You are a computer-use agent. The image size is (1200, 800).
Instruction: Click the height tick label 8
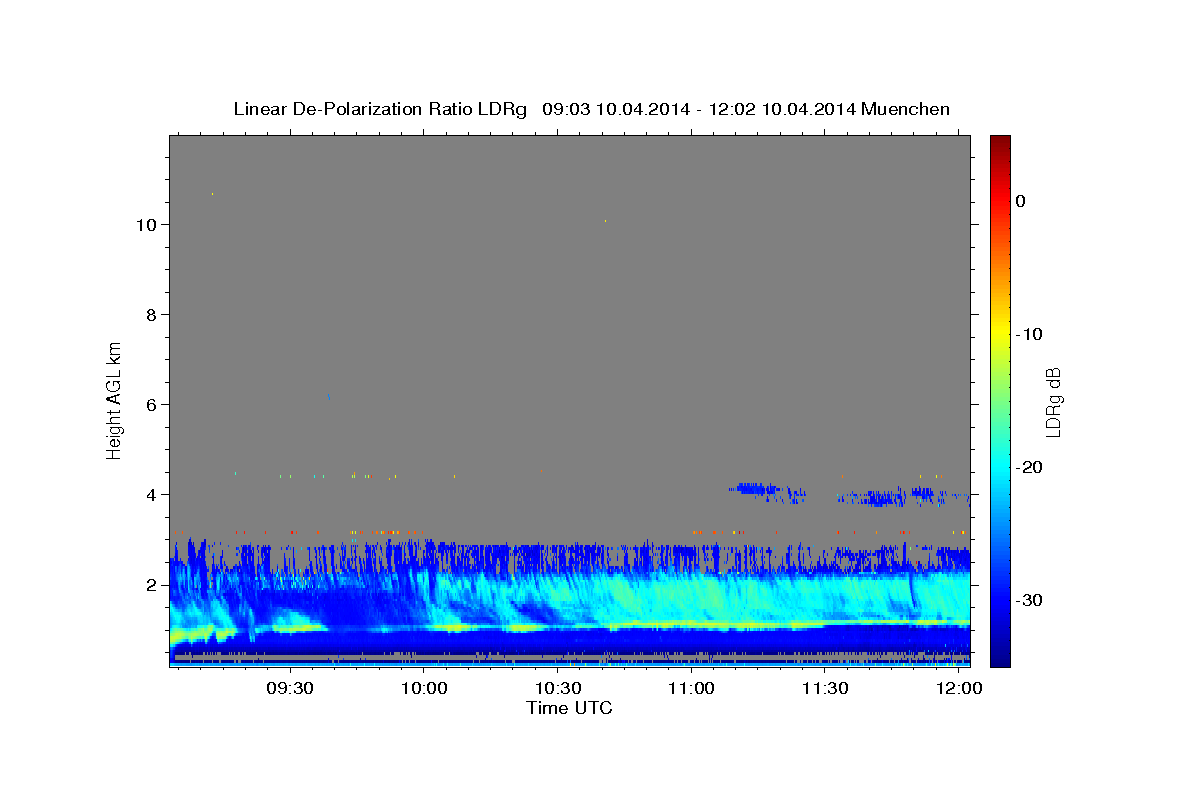click(152, 314)
